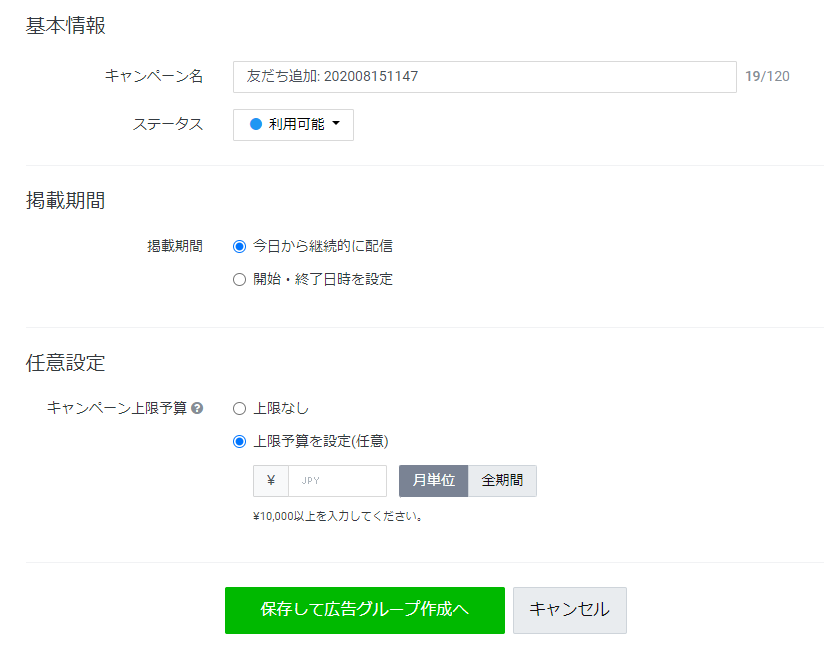Viewport: 824px width, 659px height.
Task: Click the 上限なし label text
Action: [281, 408]
